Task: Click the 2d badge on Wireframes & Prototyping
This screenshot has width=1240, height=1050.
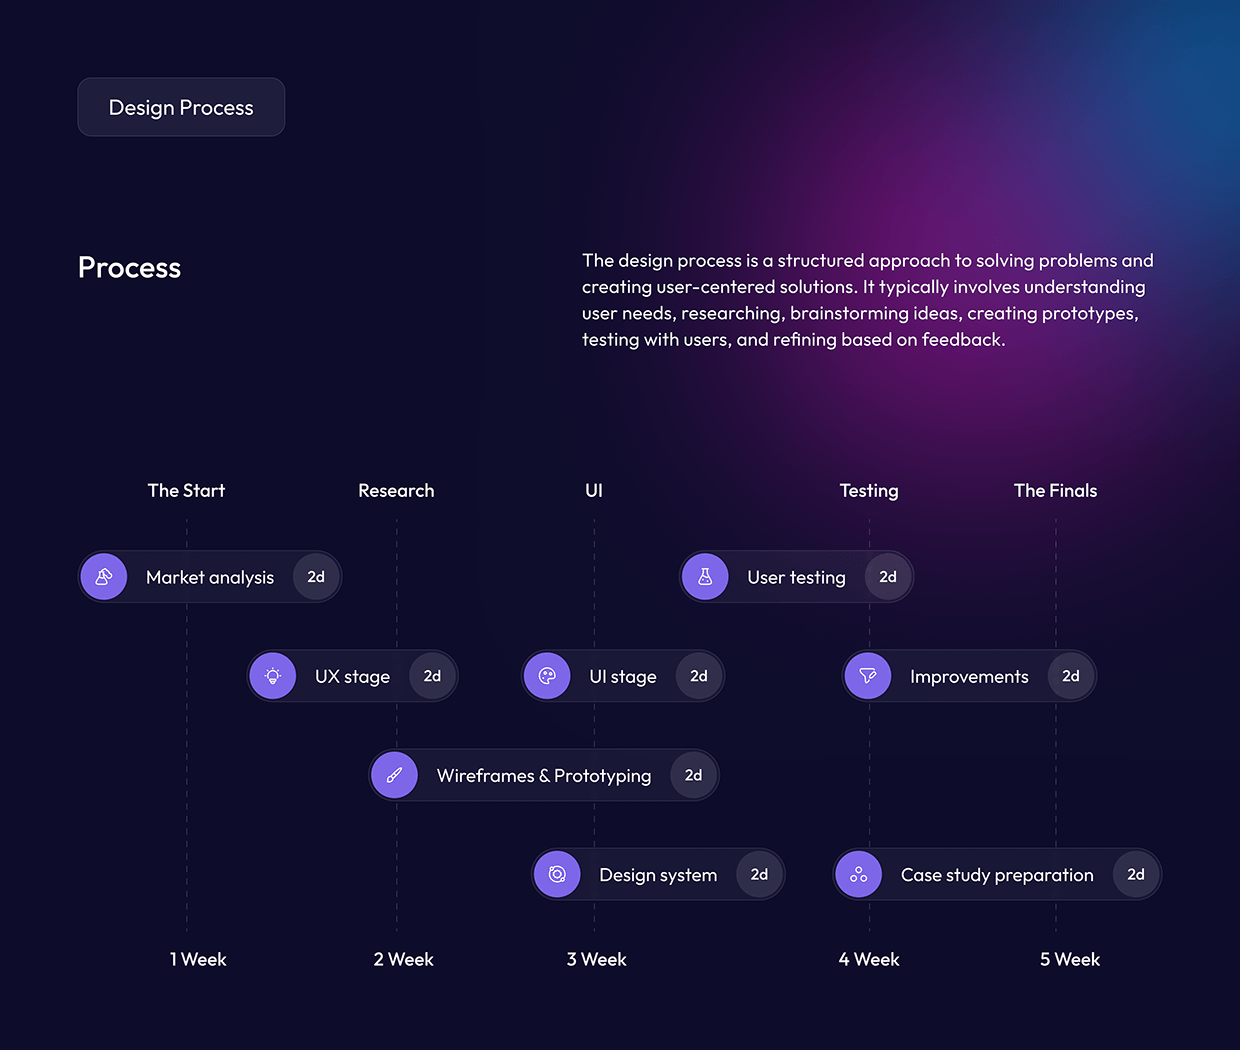Action: (x=693, y=775)
